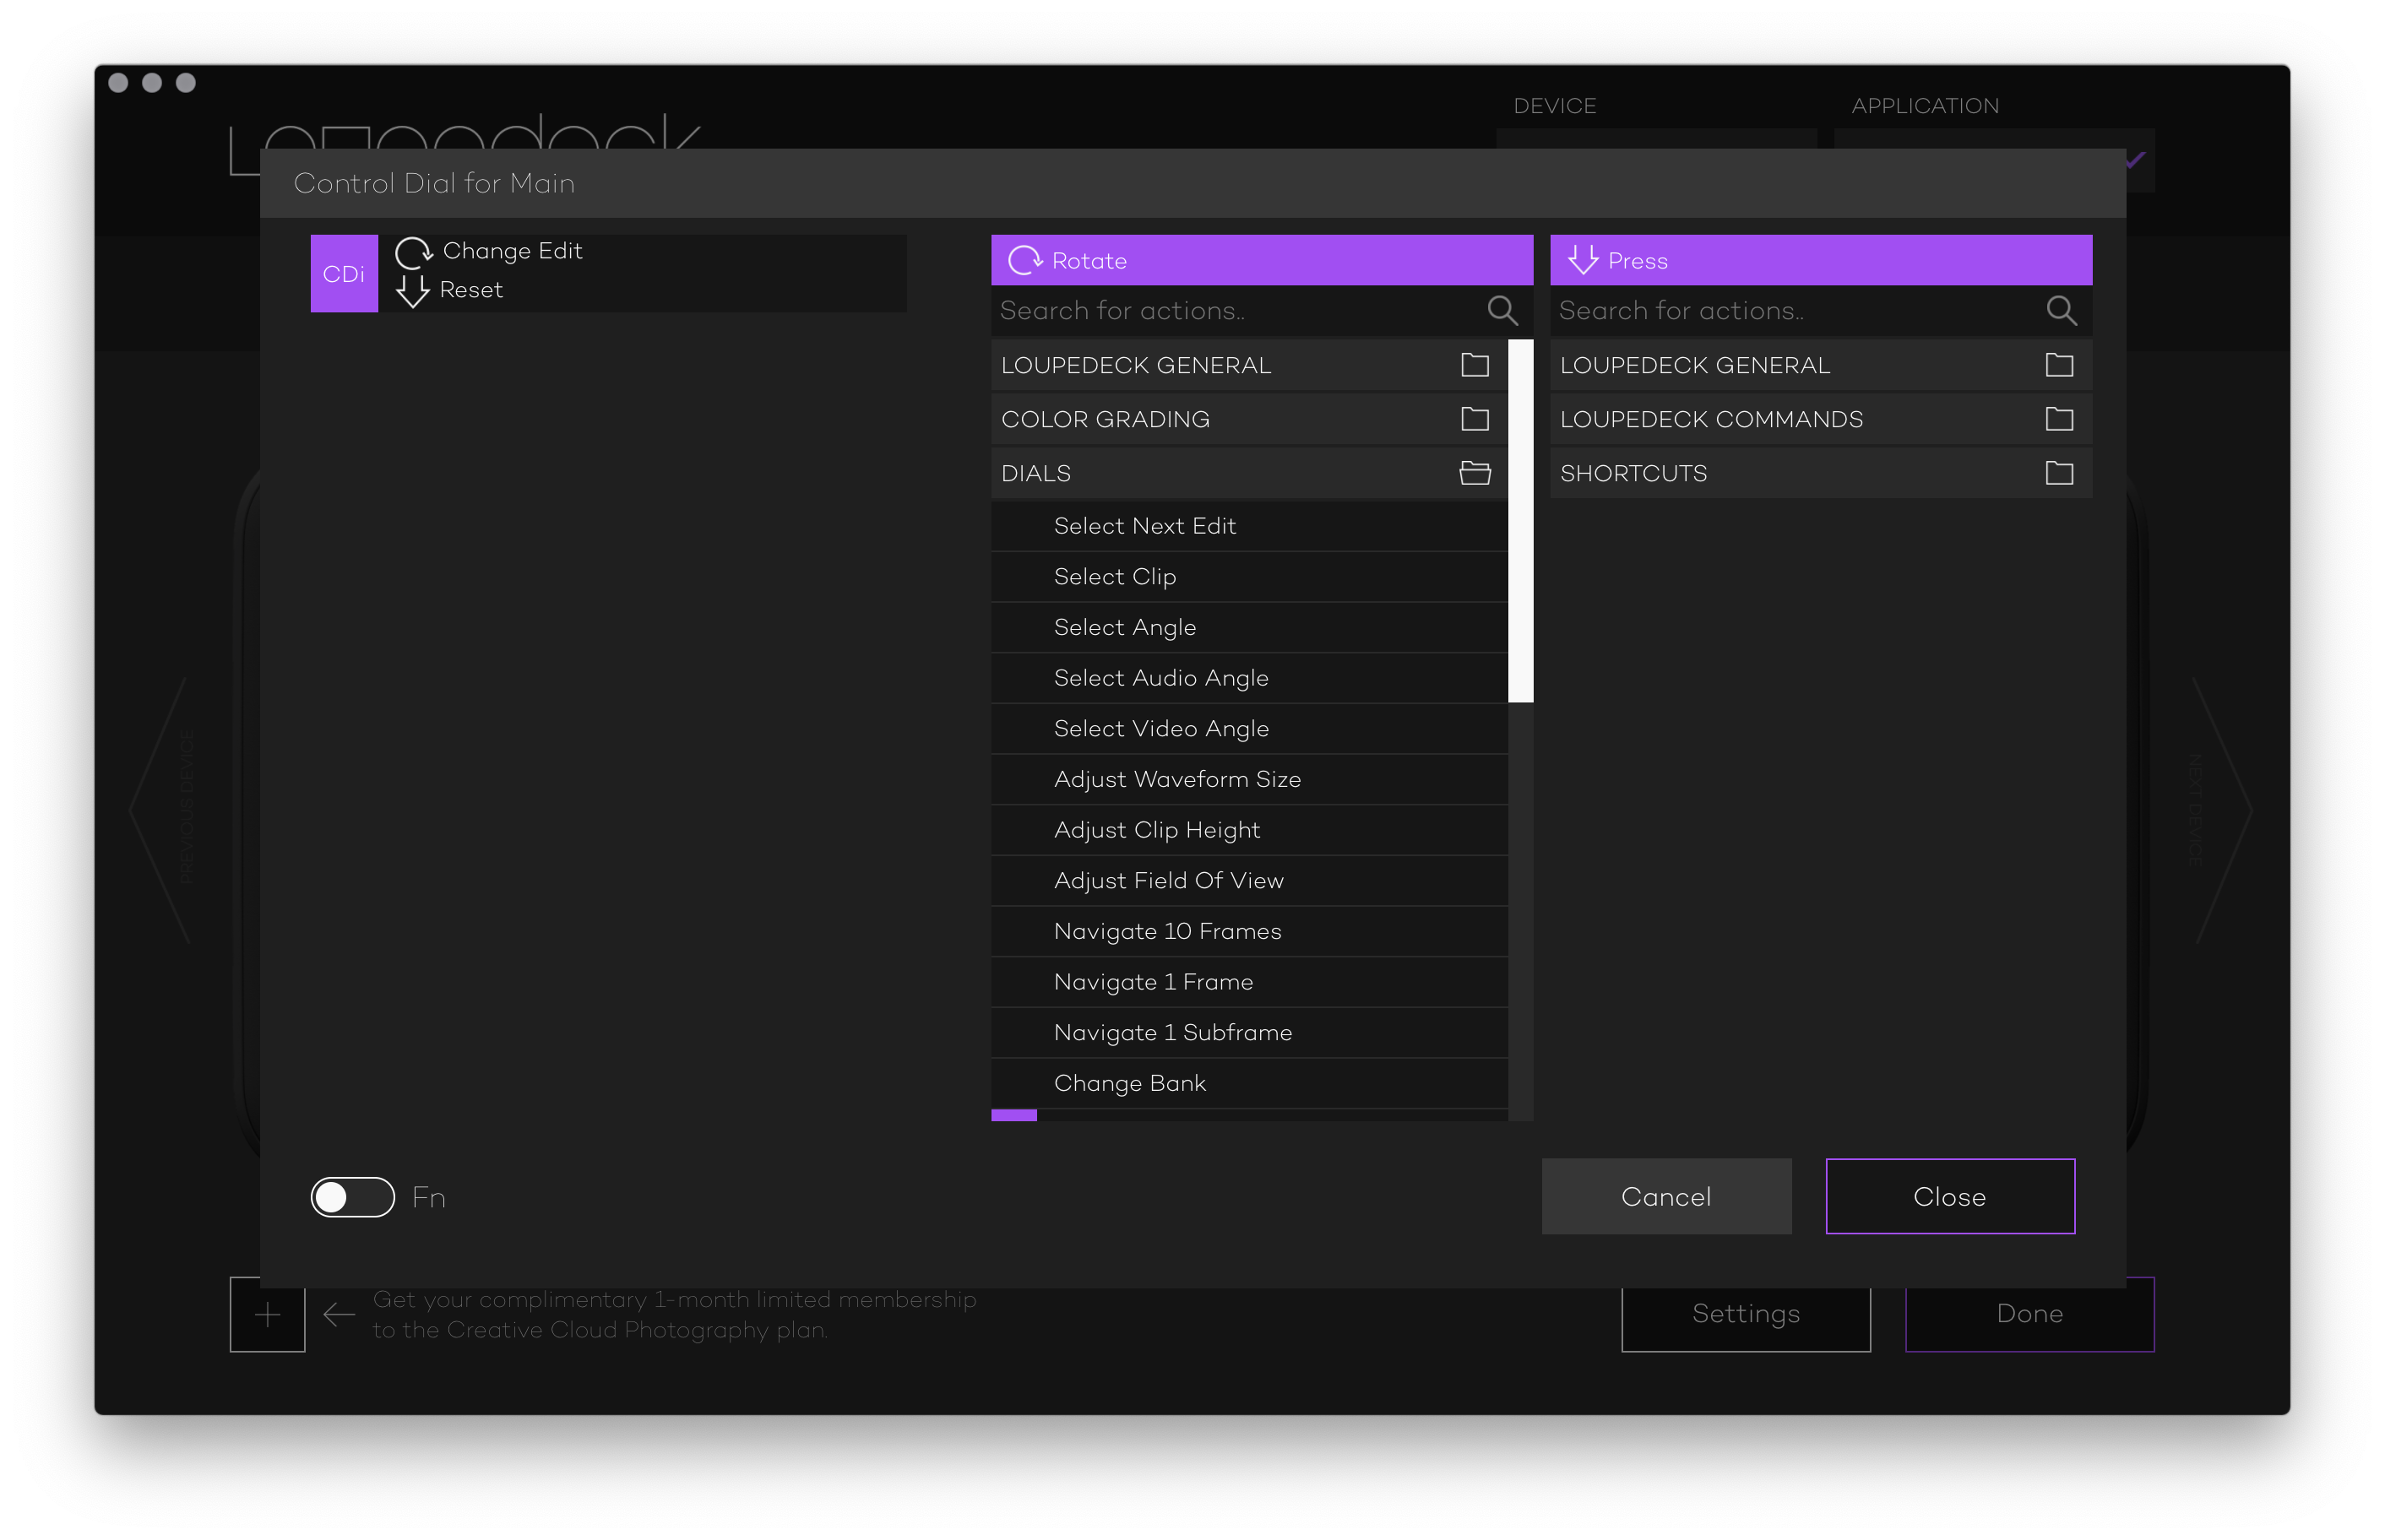The image size is (2385, 1540).
Task: Click the Rotate search magnifier icon
Action: pyautogui.click(x=1501, y=311)
